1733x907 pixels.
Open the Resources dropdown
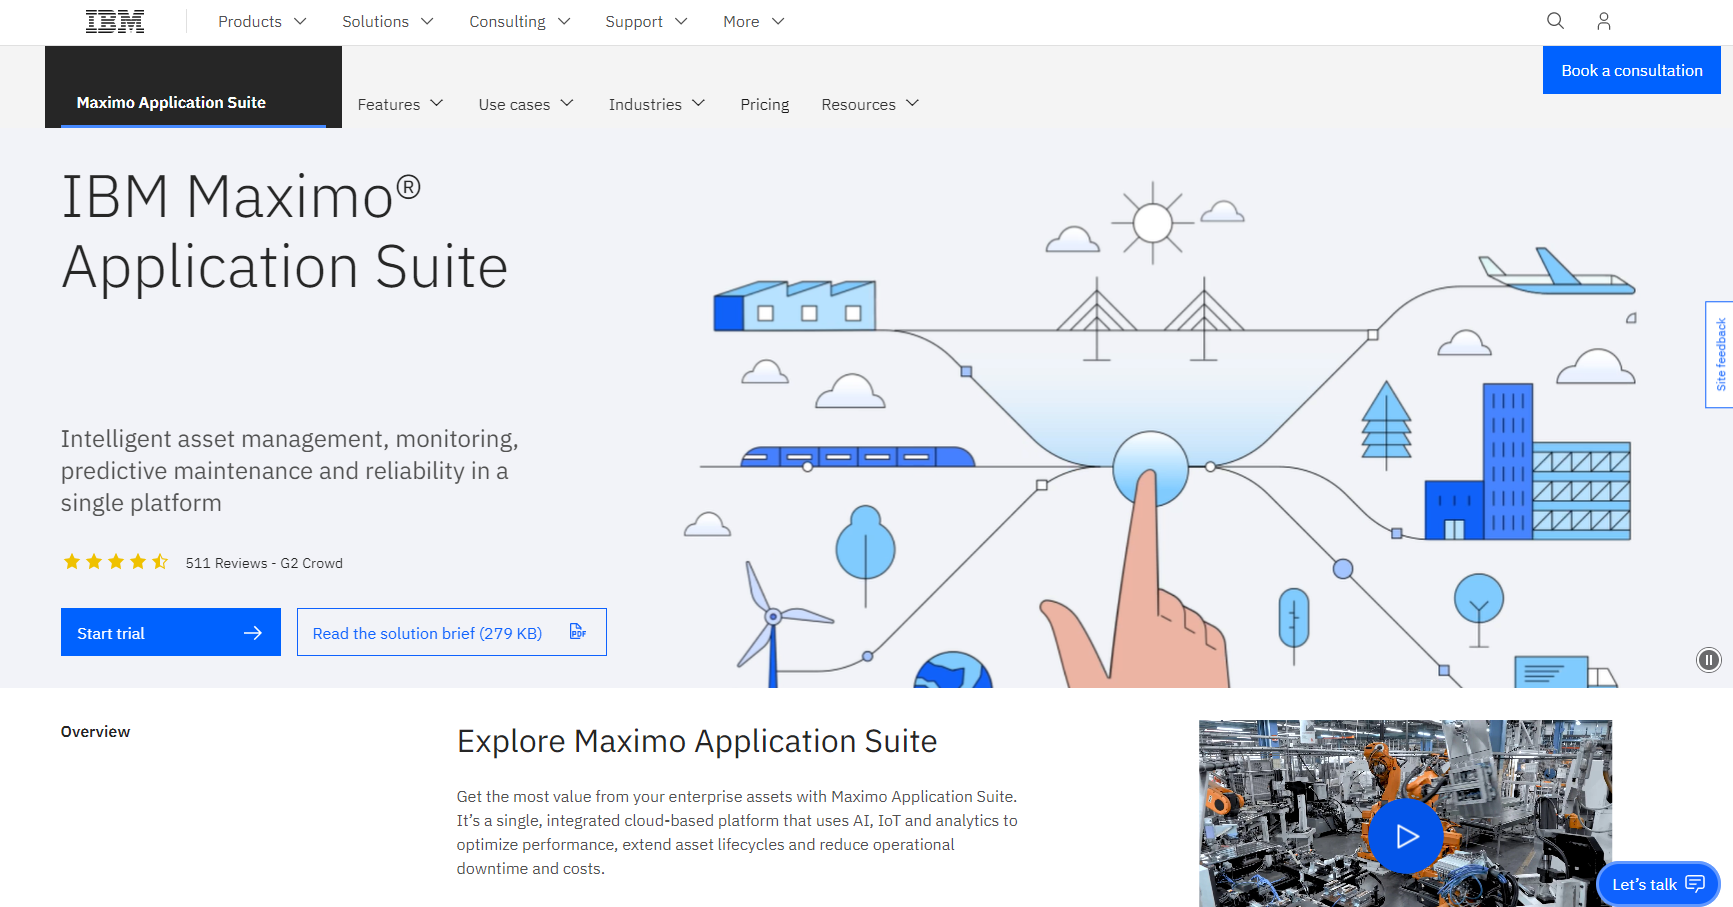(x=870, y=104)
